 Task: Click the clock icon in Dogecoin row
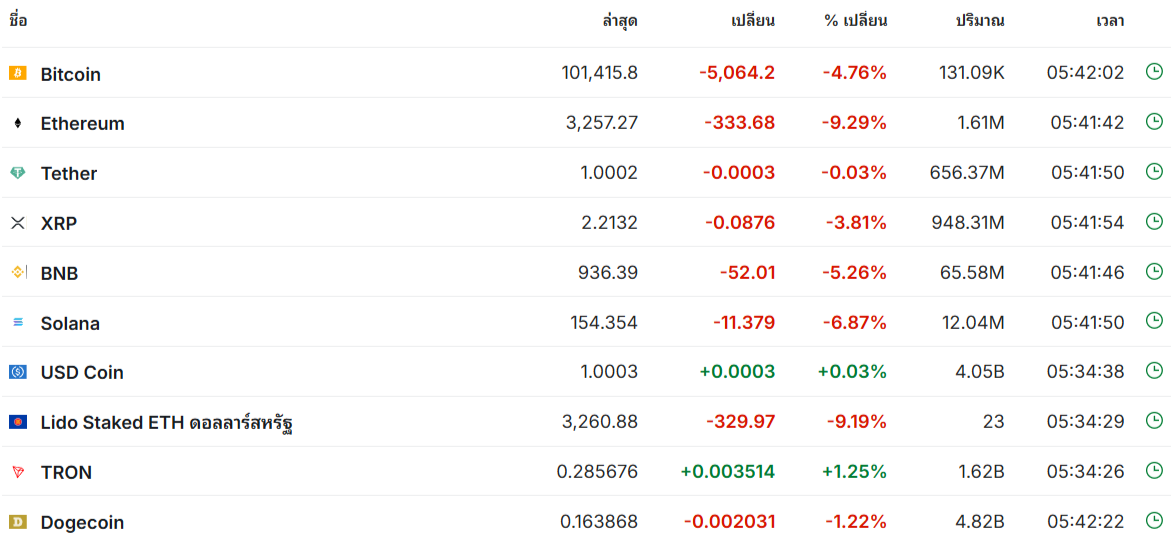click(1154, 520)
